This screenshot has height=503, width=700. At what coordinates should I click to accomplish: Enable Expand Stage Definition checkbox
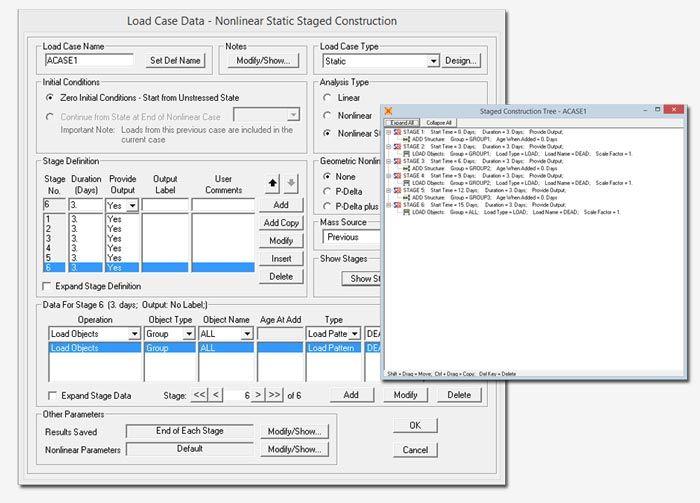coord(46,286)
